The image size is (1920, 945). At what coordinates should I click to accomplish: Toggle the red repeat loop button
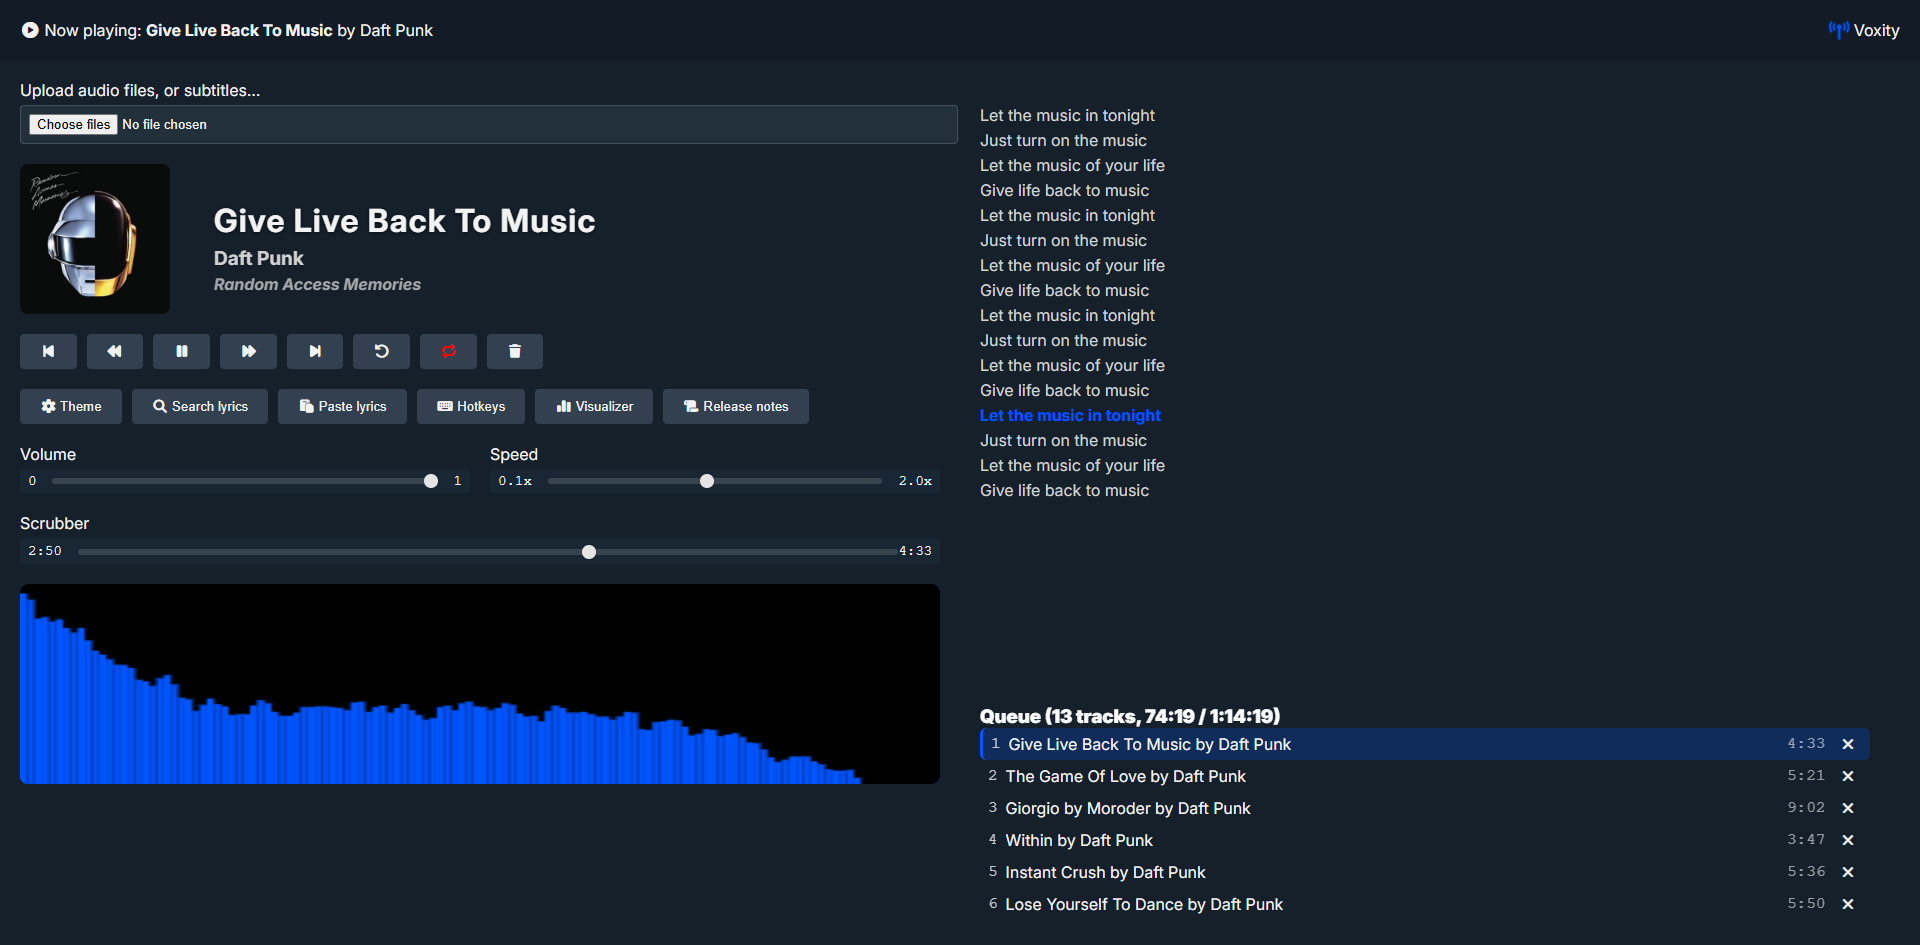pos(448,351)
